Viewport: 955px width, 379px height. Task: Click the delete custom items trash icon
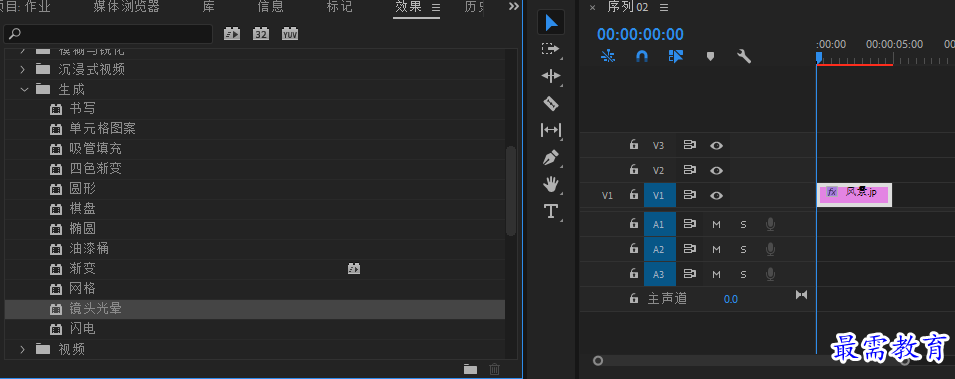pyautogui.click(x=495, y=369)
